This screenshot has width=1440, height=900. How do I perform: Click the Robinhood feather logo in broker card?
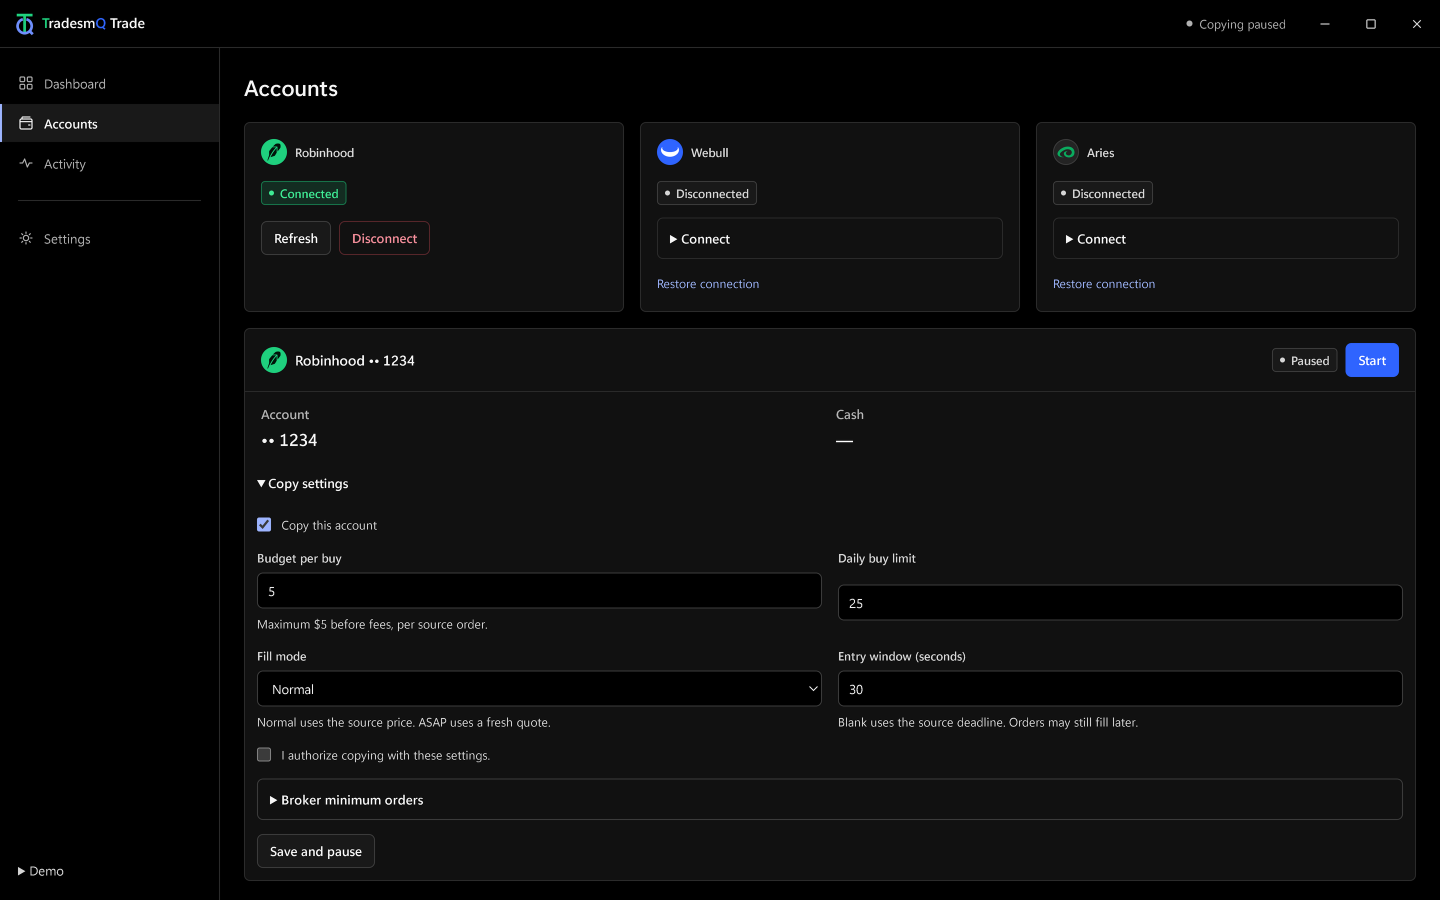(274, 152)
